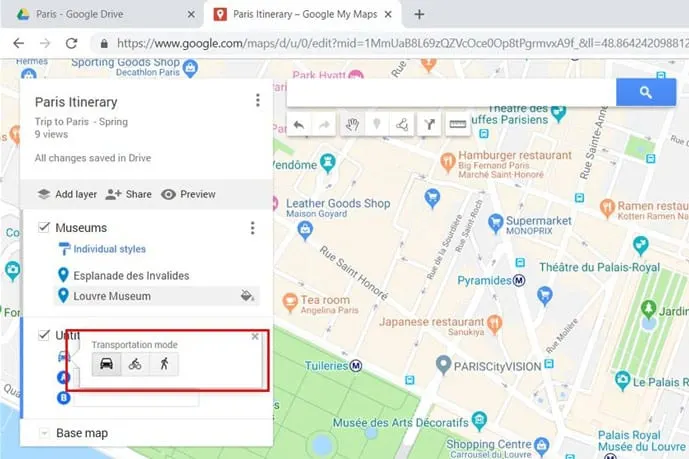Select bicycling transportation mode icon
The width and height of the screenshot is (689, 459).
pos(135,364)
